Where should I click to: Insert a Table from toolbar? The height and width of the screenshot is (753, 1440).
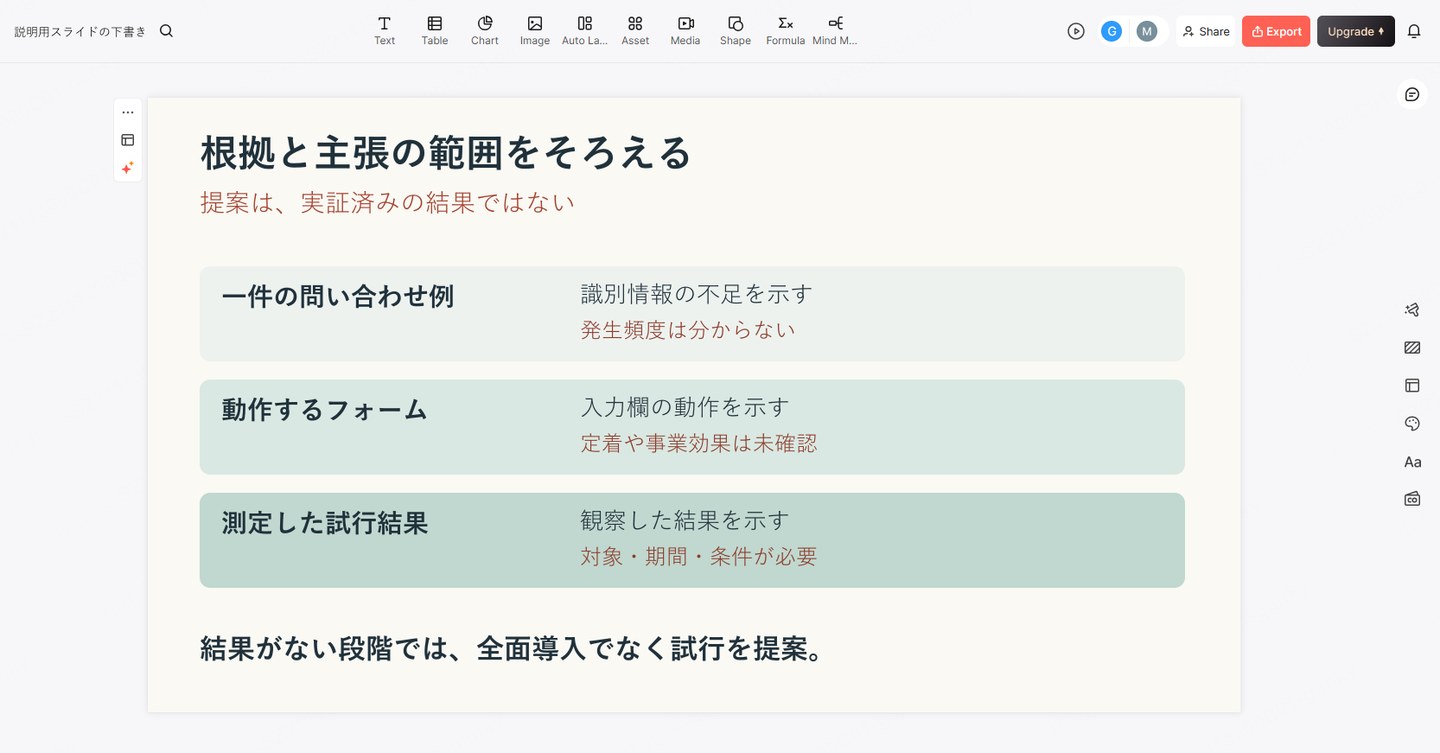point(434,31)
